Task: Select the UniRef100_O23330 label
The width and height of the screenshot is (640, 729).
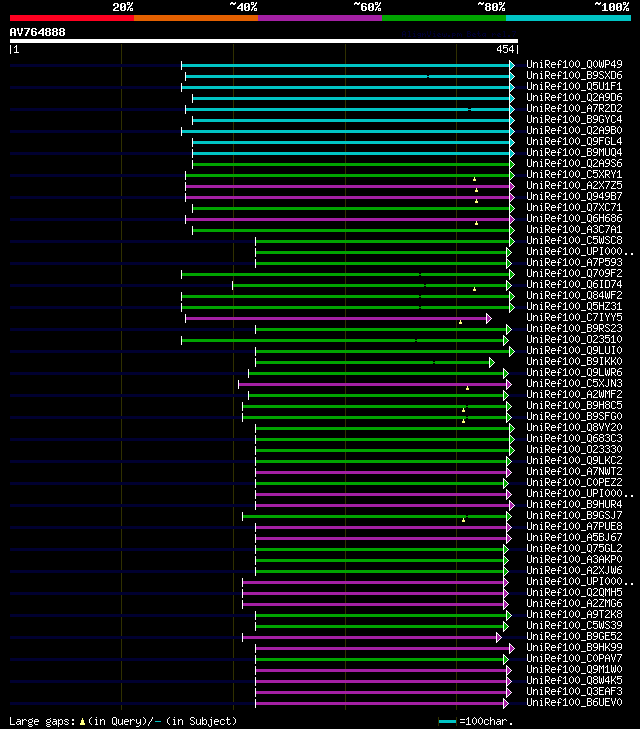Action: pos(574,450)
